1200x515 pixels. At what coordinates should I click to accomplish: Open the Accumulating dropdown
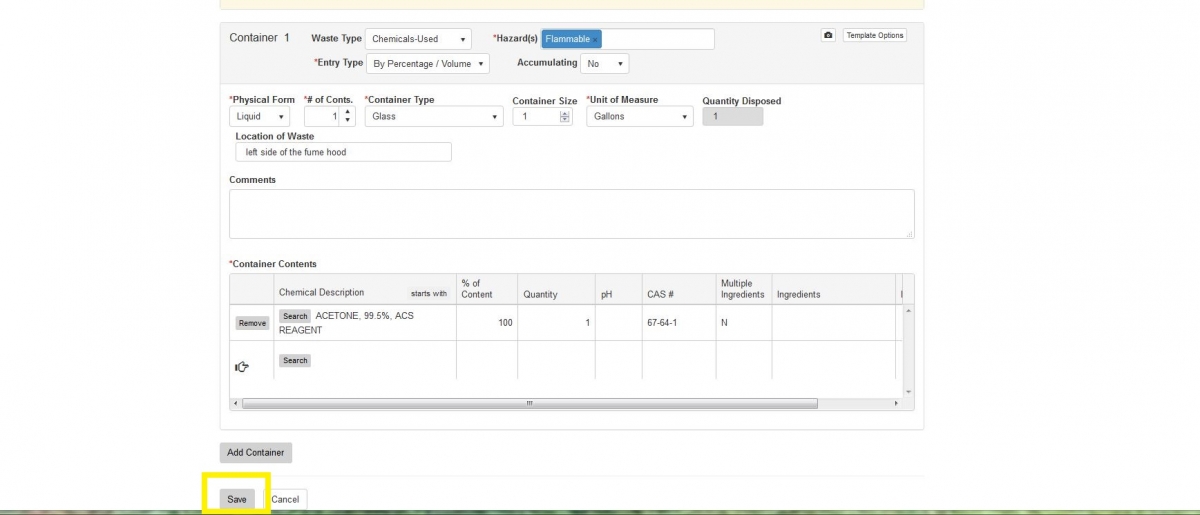tap(606, 64)
